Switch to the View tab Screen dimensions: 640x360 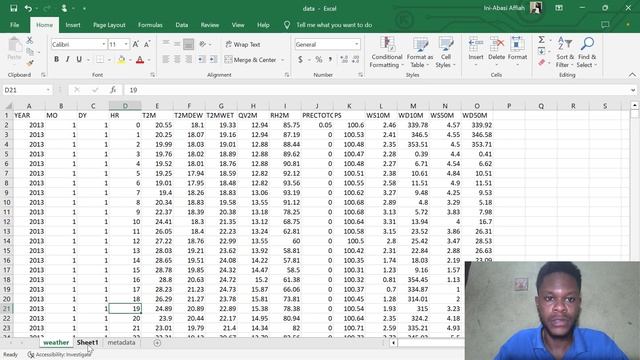point(238,25)
